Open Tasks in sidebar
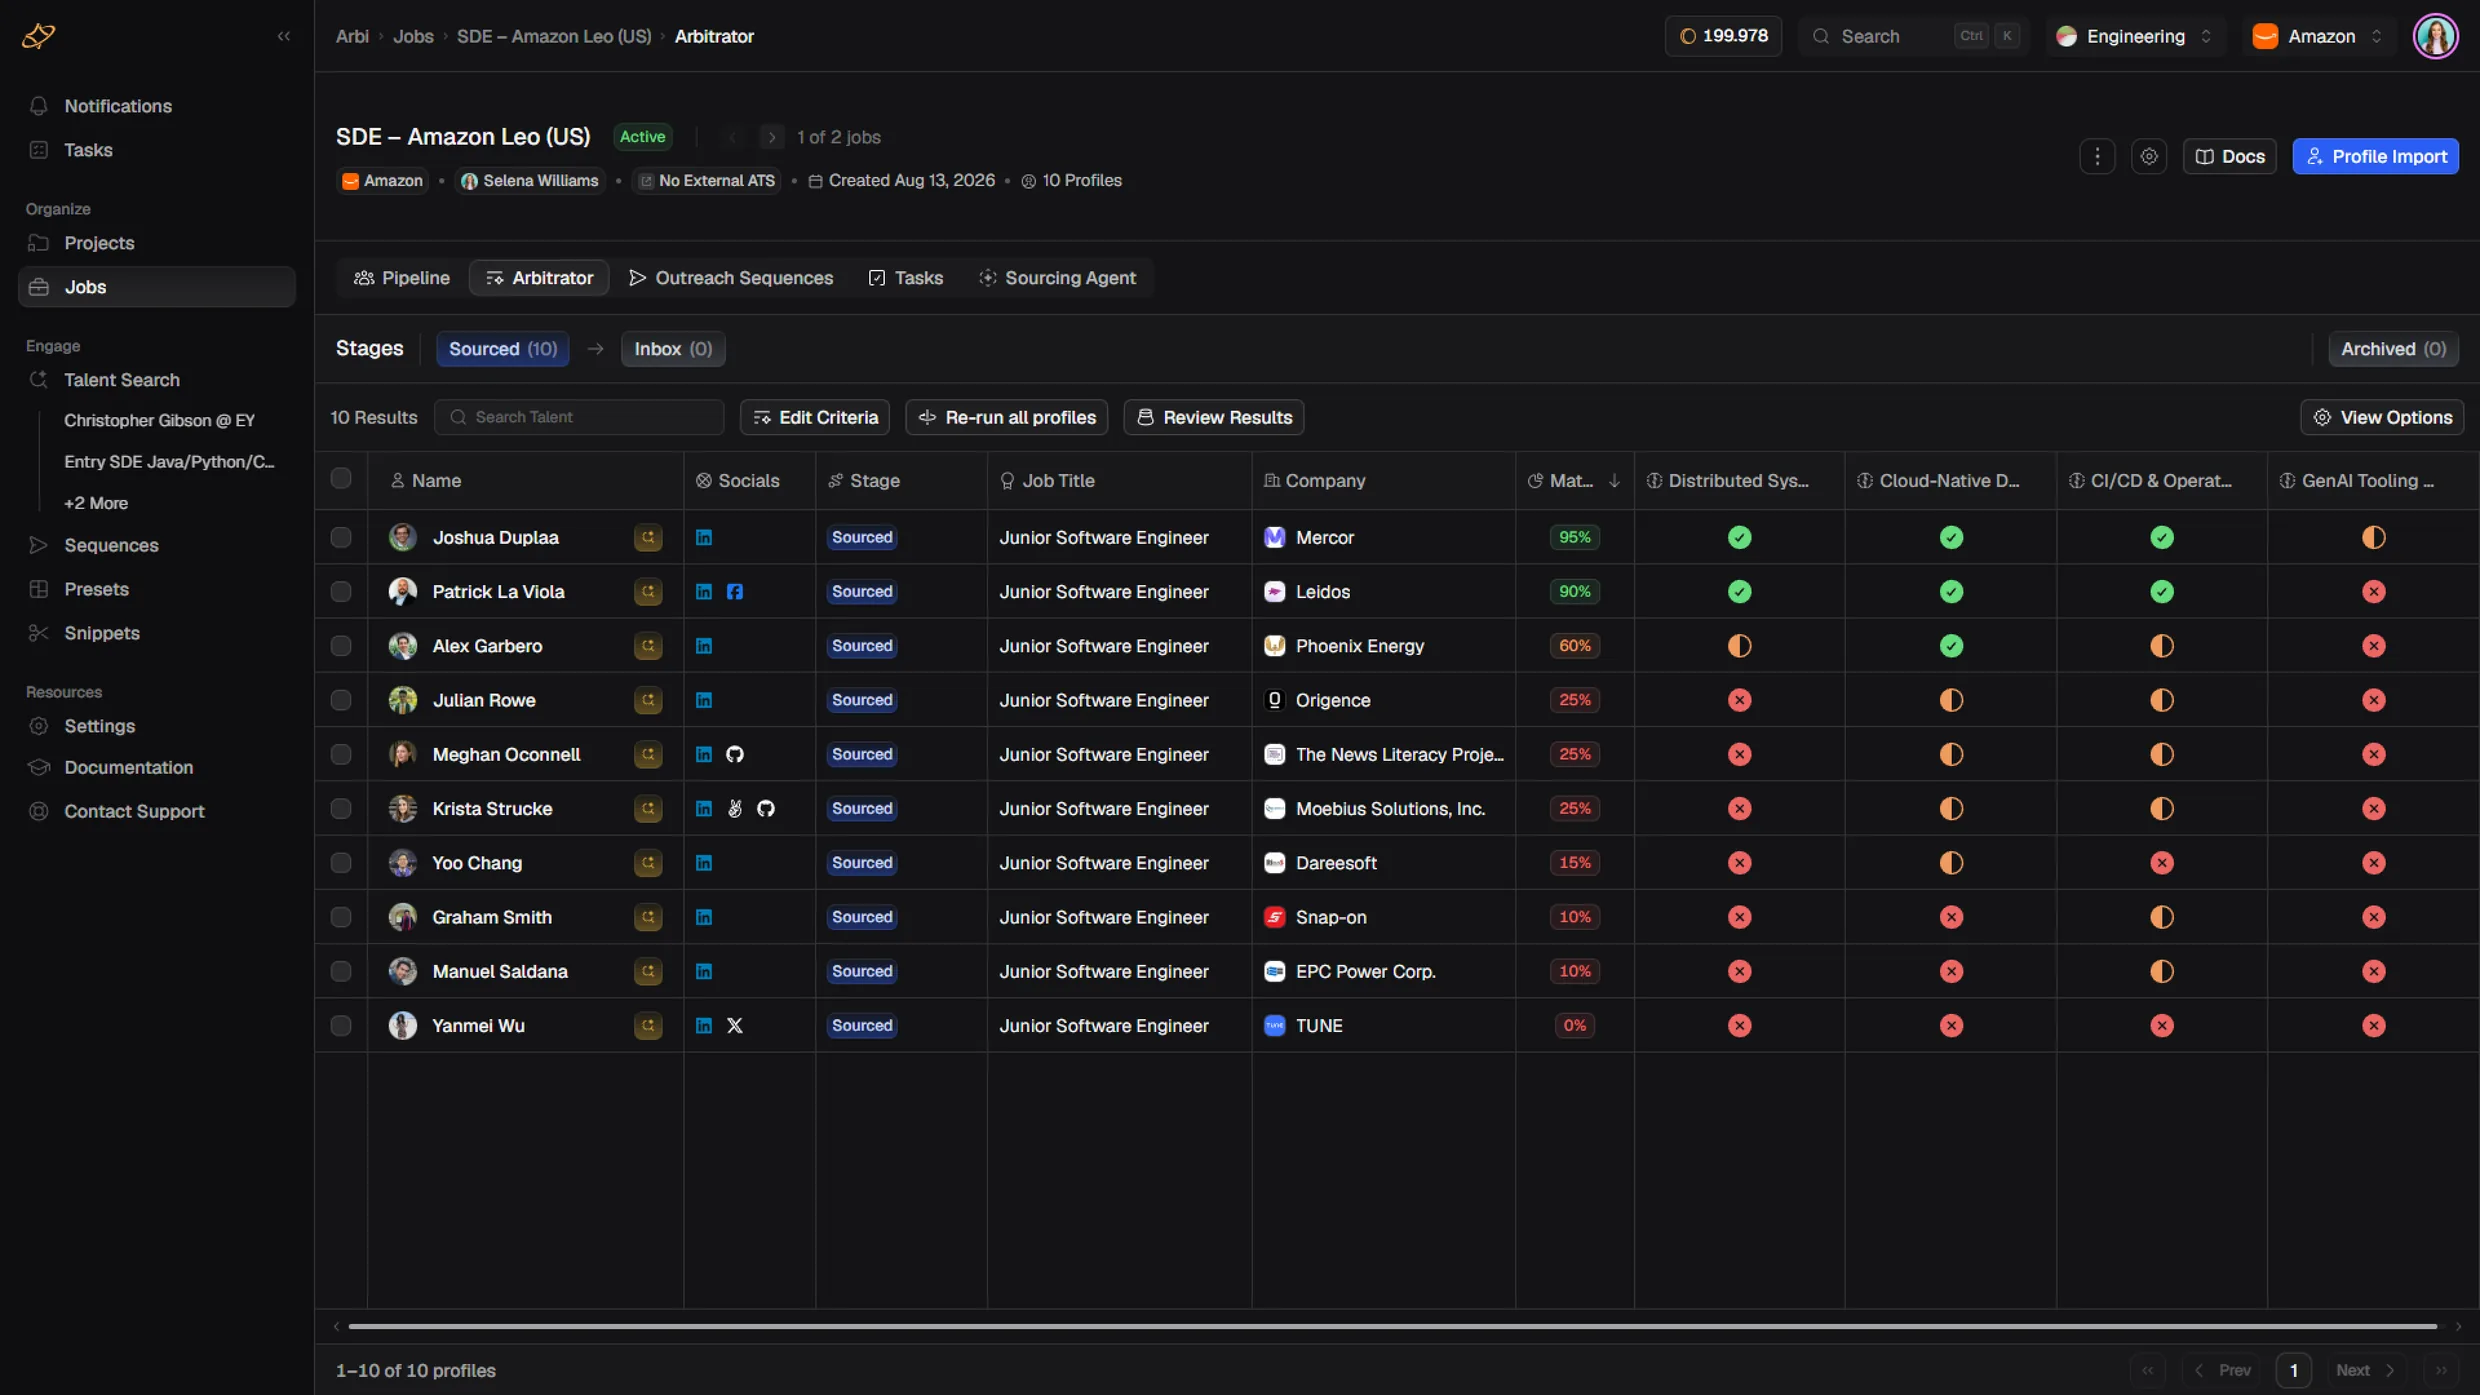This screenshot has width=2480, height=1395. pos(157,150)
